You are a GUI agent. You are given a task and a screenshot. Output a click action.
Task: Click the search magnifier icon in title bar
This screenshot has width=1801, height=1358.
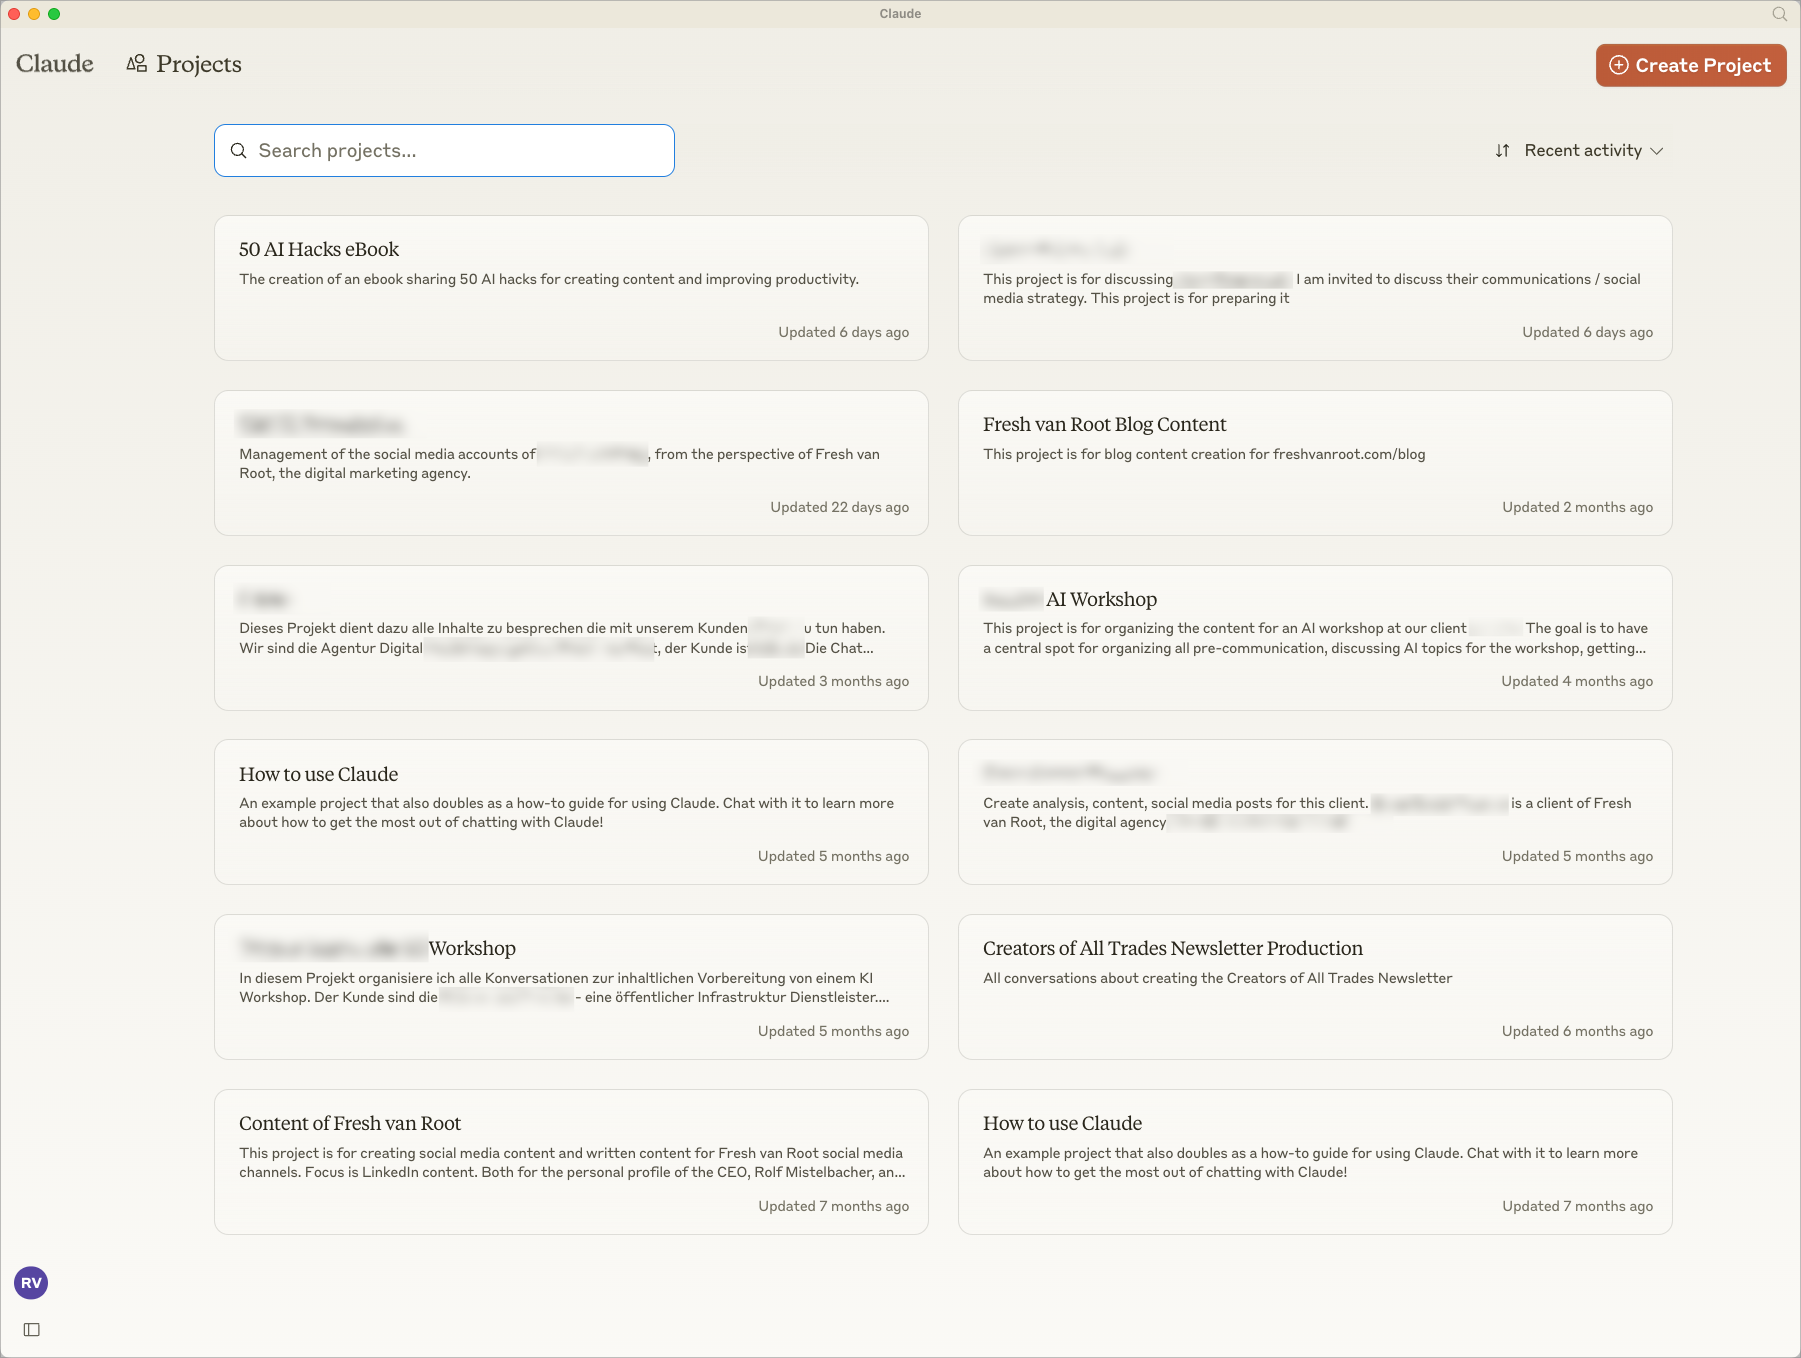[x=1779, y=14]
